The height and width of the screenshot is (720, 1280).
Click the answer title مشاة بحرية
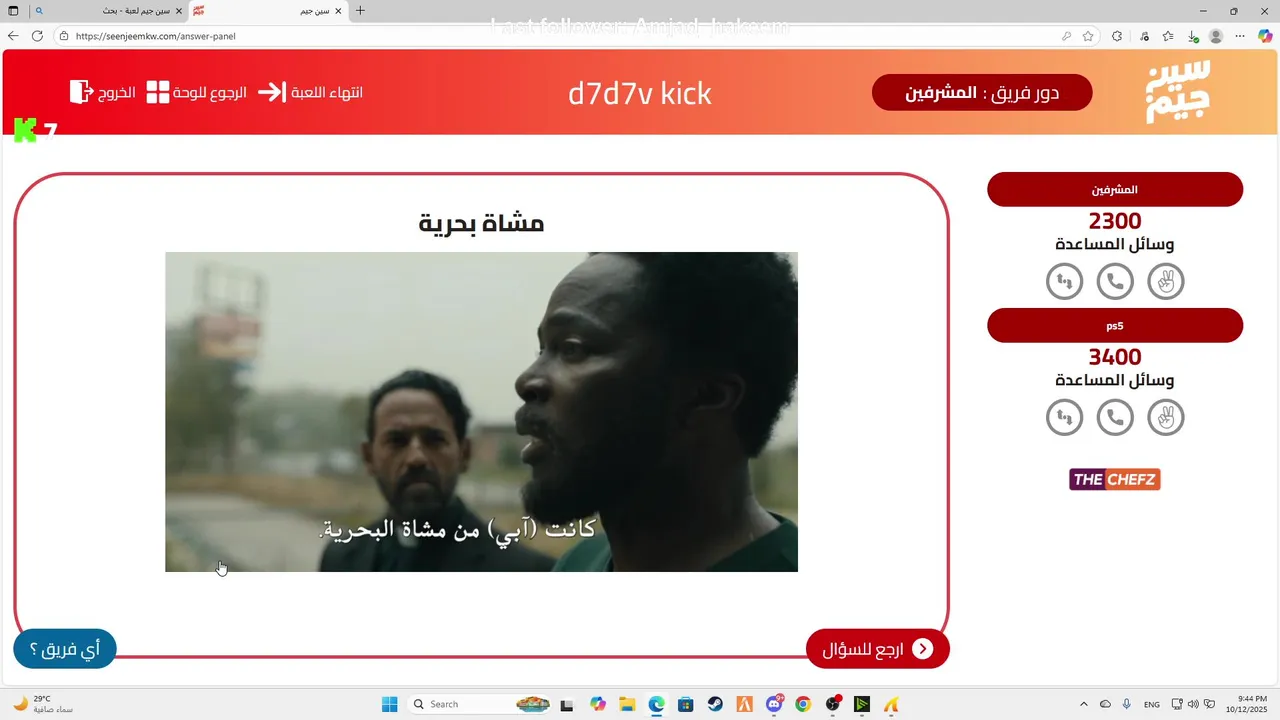pos(481,223)
